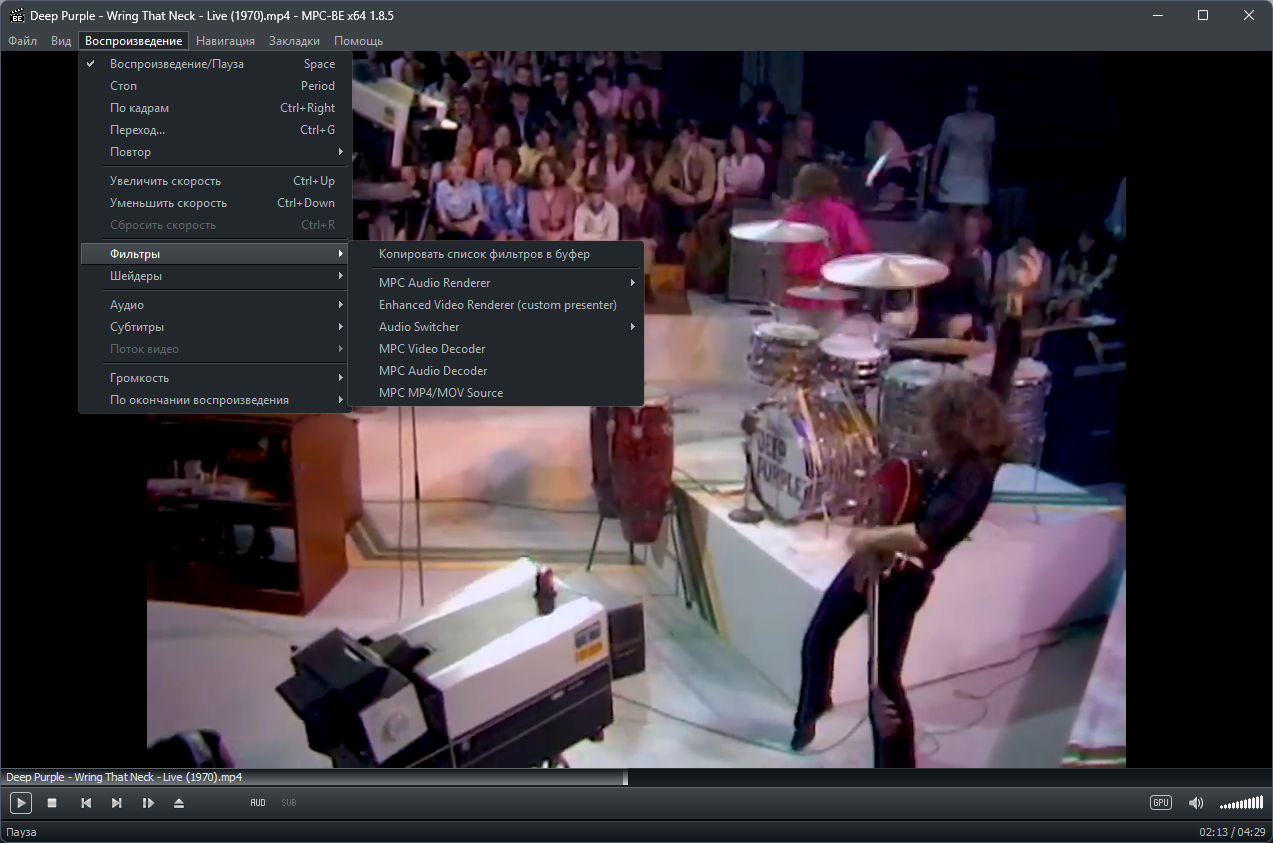
Task: Mute sound with the speaker icon
Action: pos(1196,803)
